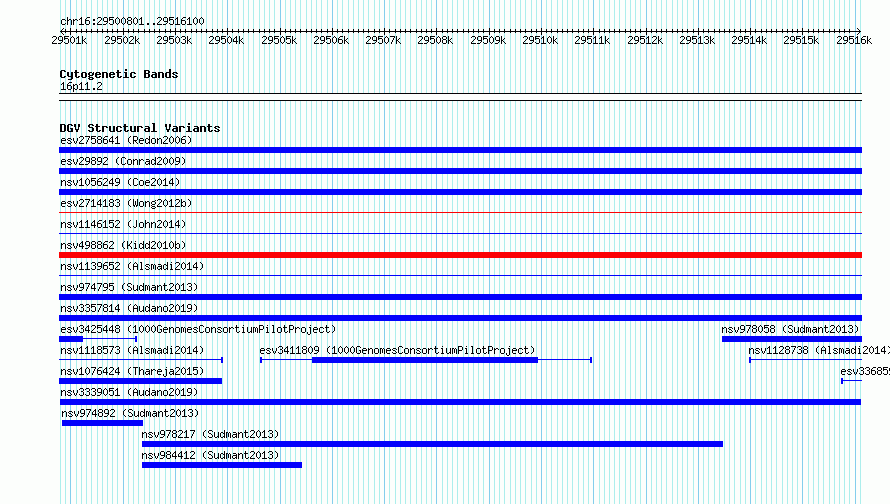Screen dimensions: 890x504
Task: Open variant nsv1076424 (Thareja2015) label
Action: pos(132,371)
